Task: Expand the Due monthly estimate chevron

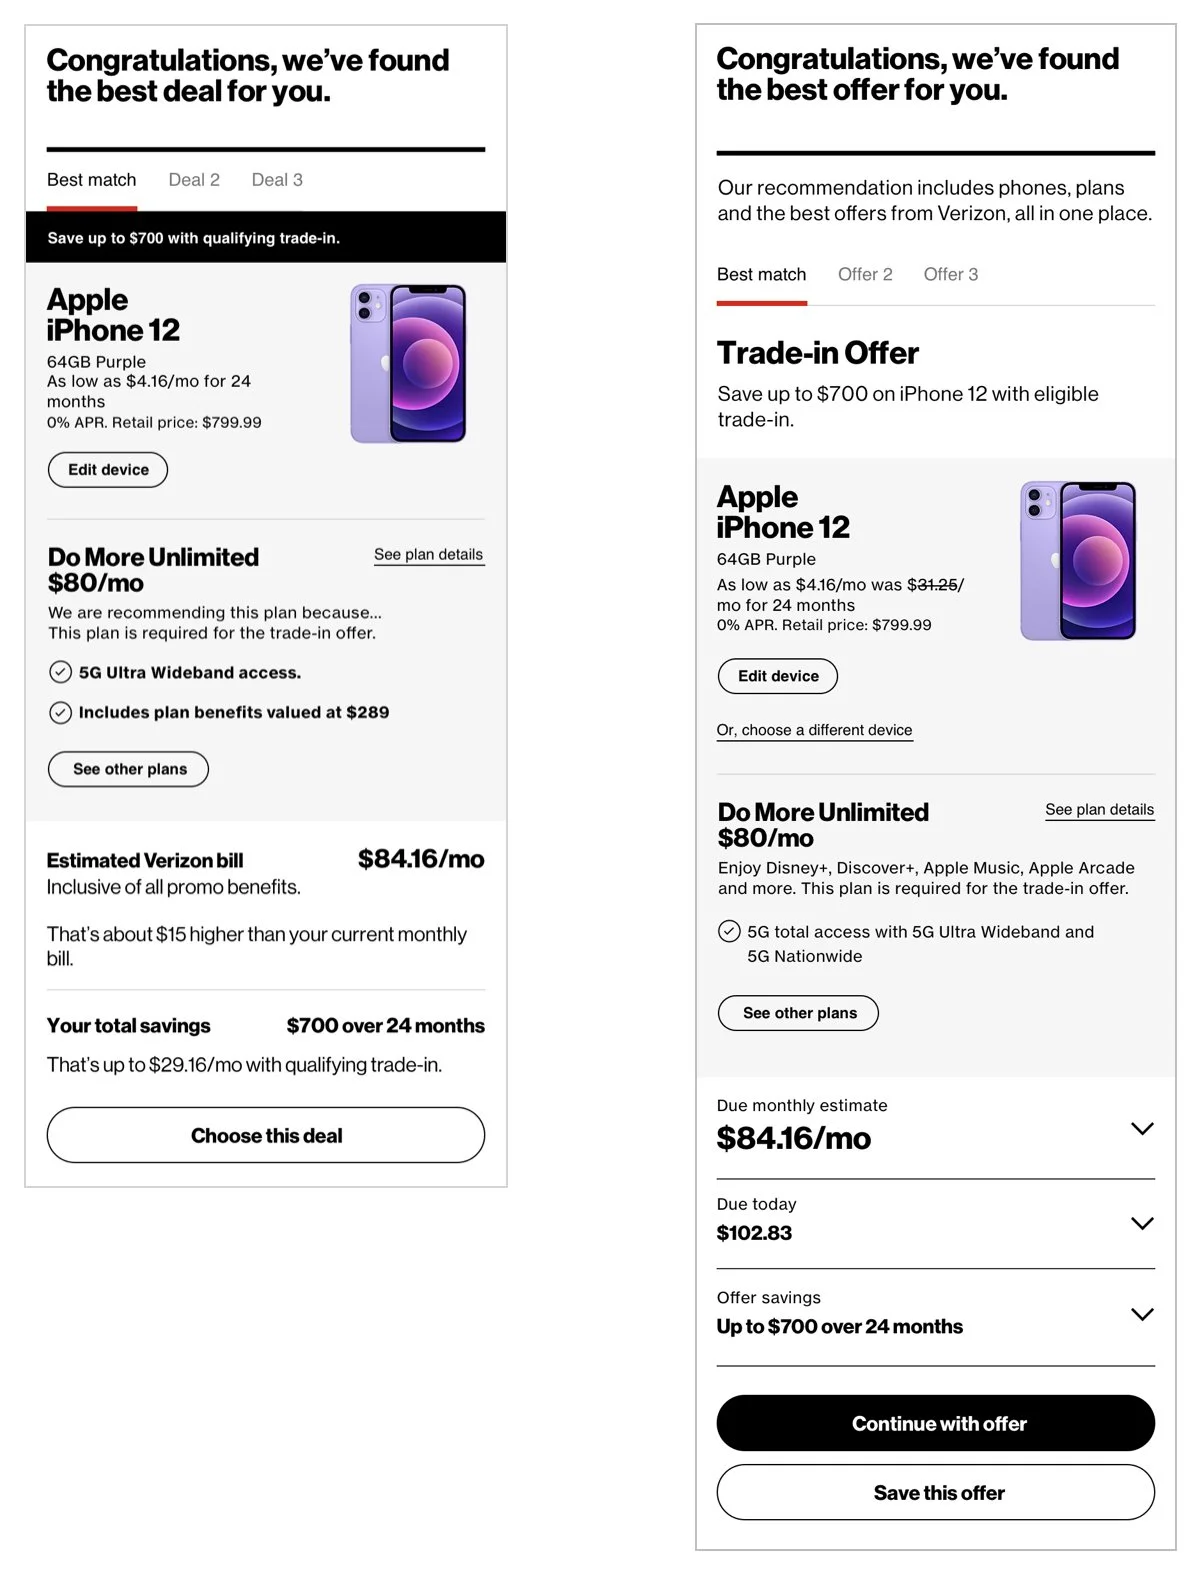Action: pos(1142,1128)
